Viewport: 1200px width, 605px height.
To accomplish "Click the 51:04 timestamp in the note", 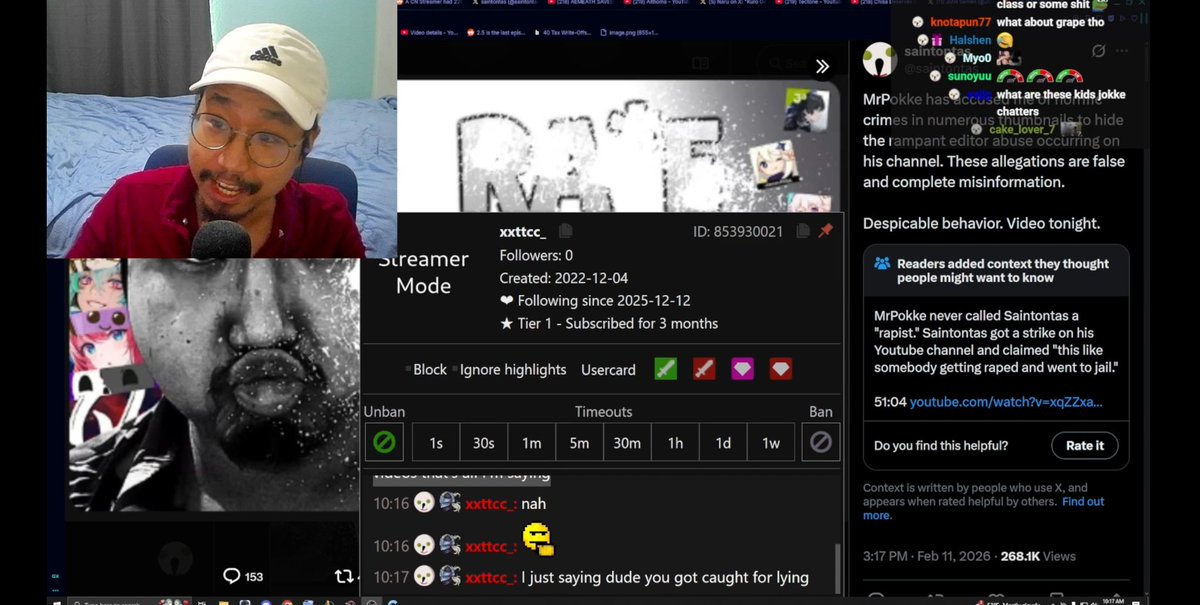I will click(x=890, y=401).
